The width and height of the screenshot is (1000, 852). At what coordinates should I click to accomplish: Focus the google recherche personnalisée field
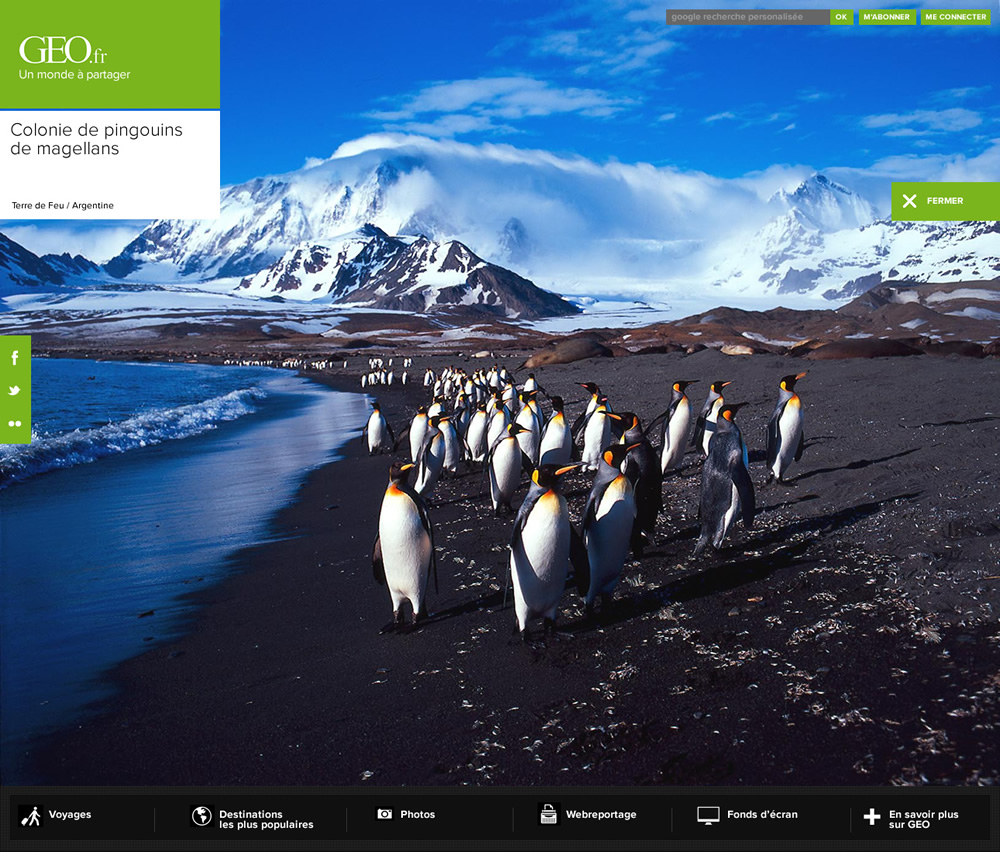coord(747,17)
